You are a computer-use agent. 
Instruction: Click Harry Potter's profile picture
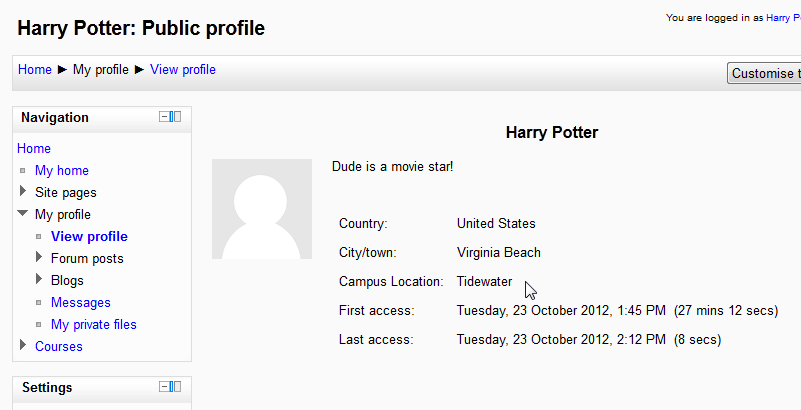tap(262, 209)
